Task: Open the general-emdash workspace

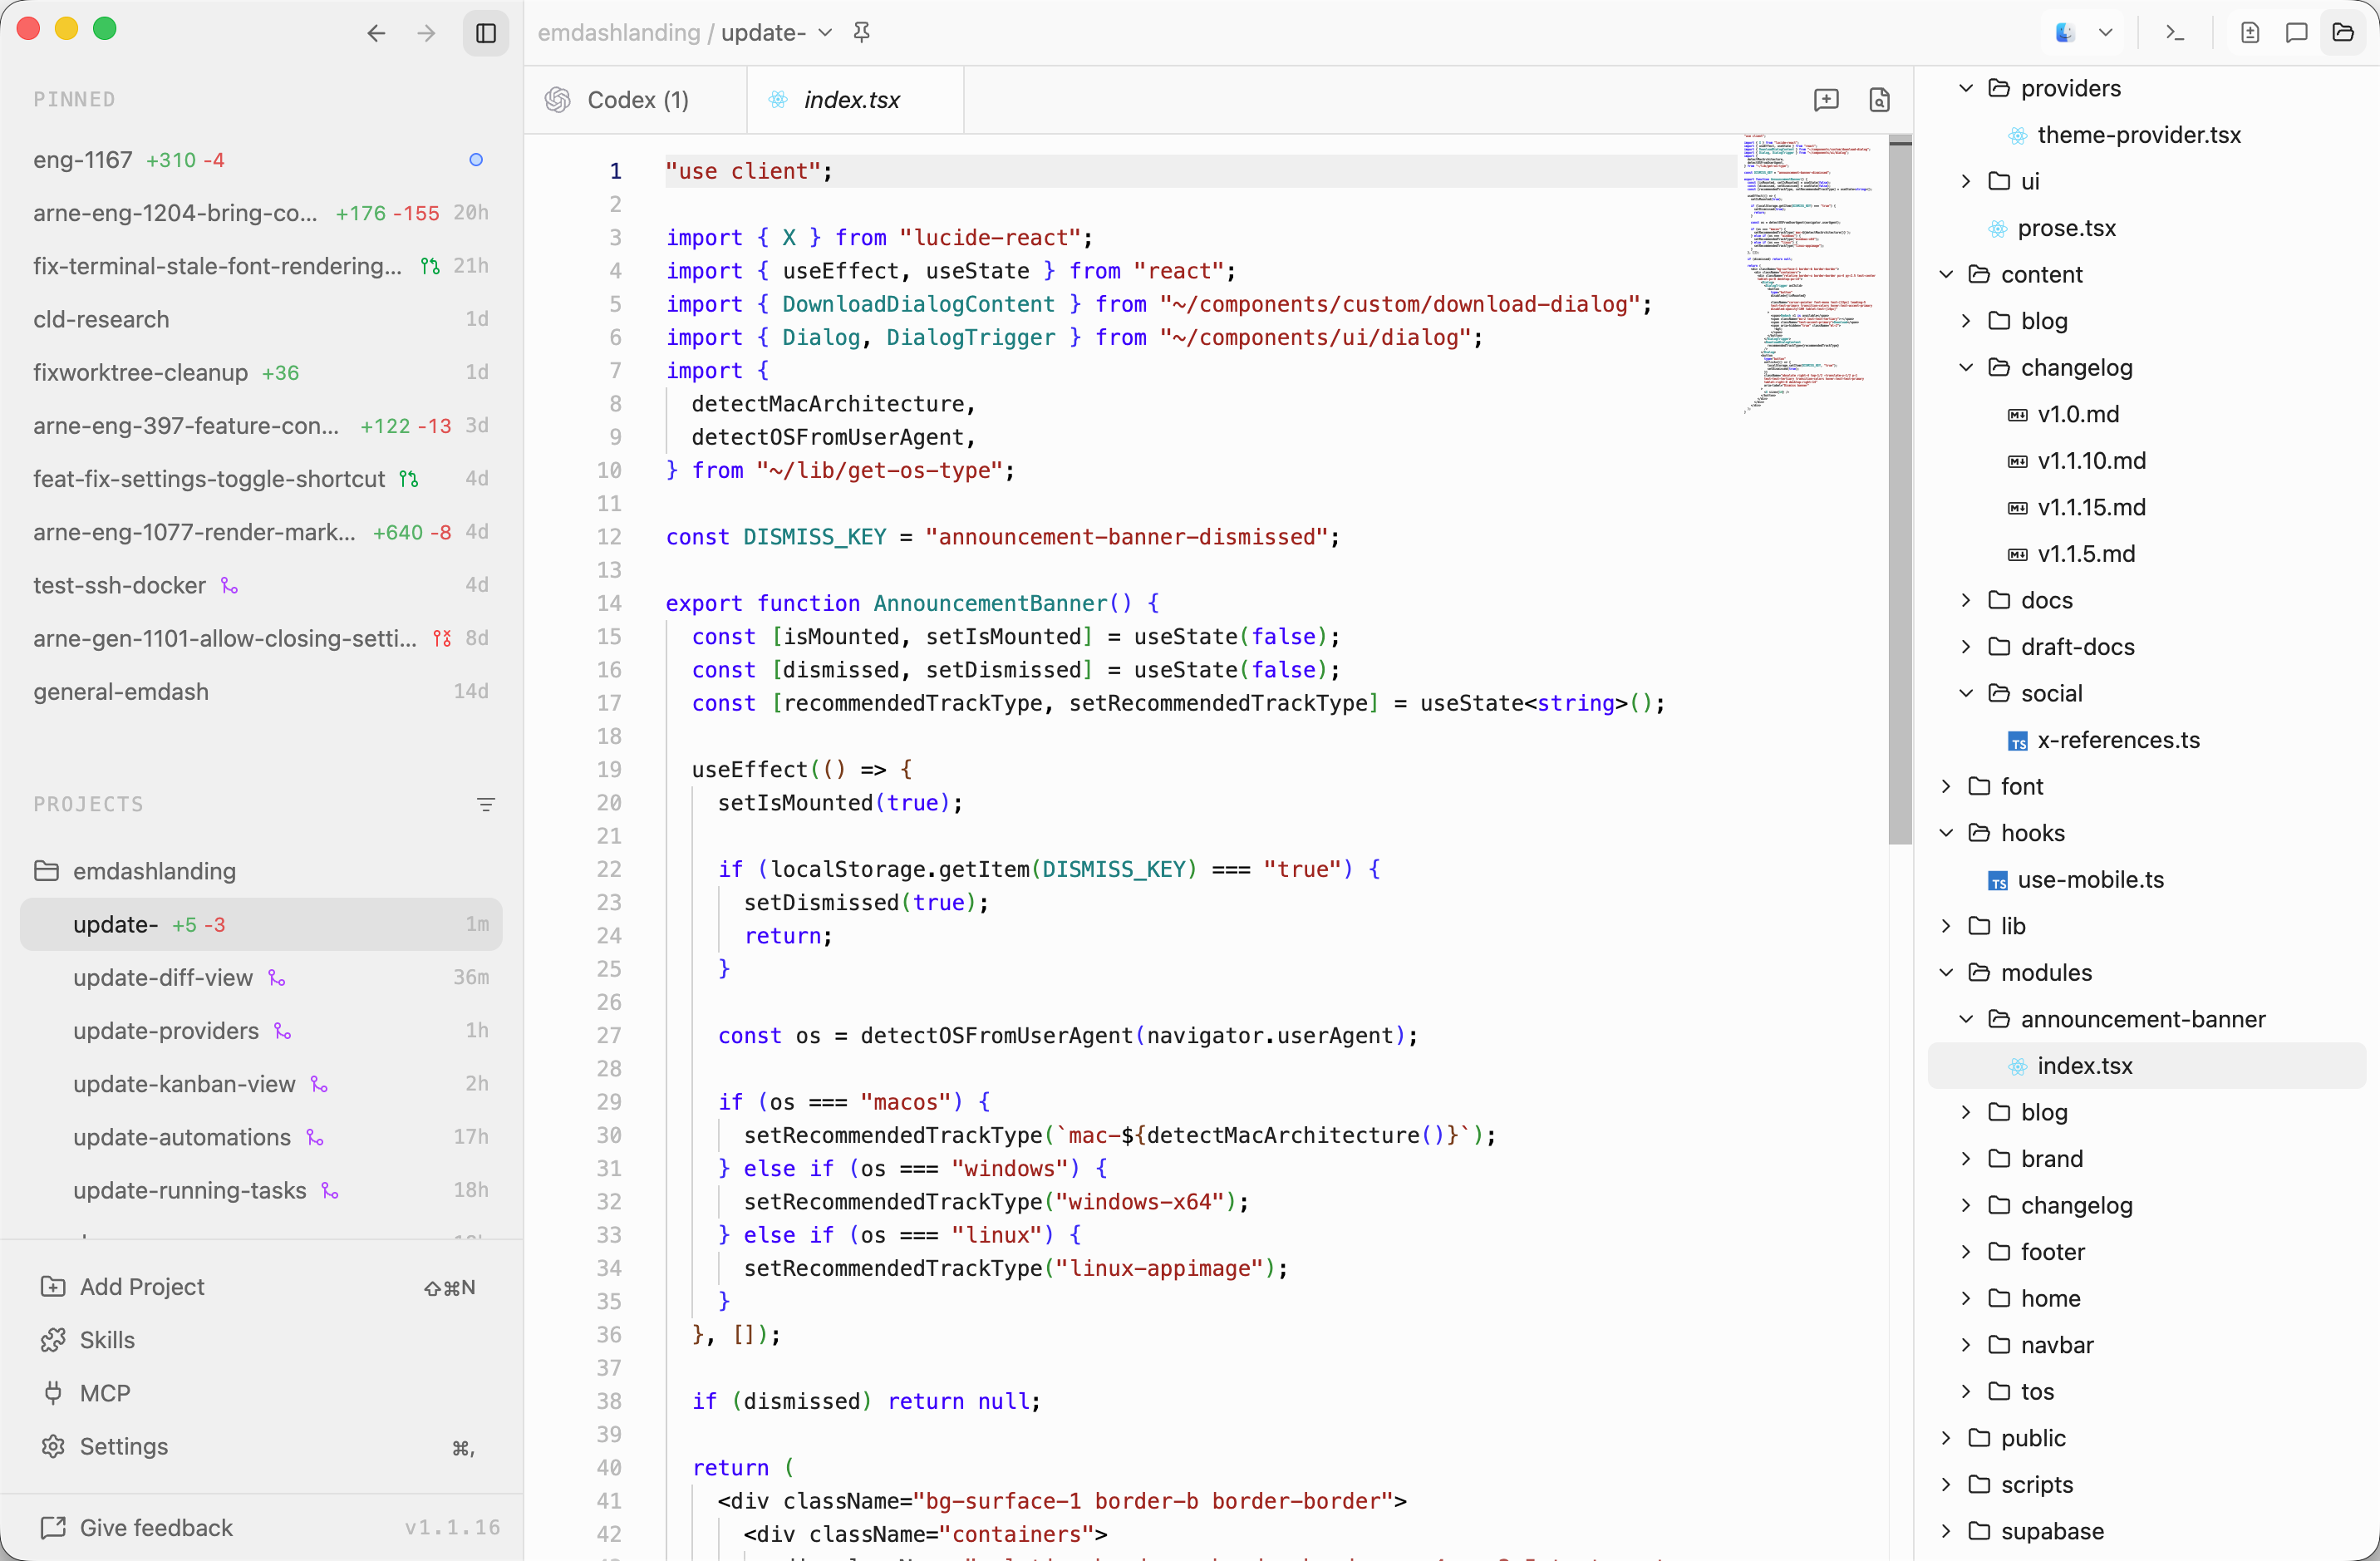Action: point(261,691)
